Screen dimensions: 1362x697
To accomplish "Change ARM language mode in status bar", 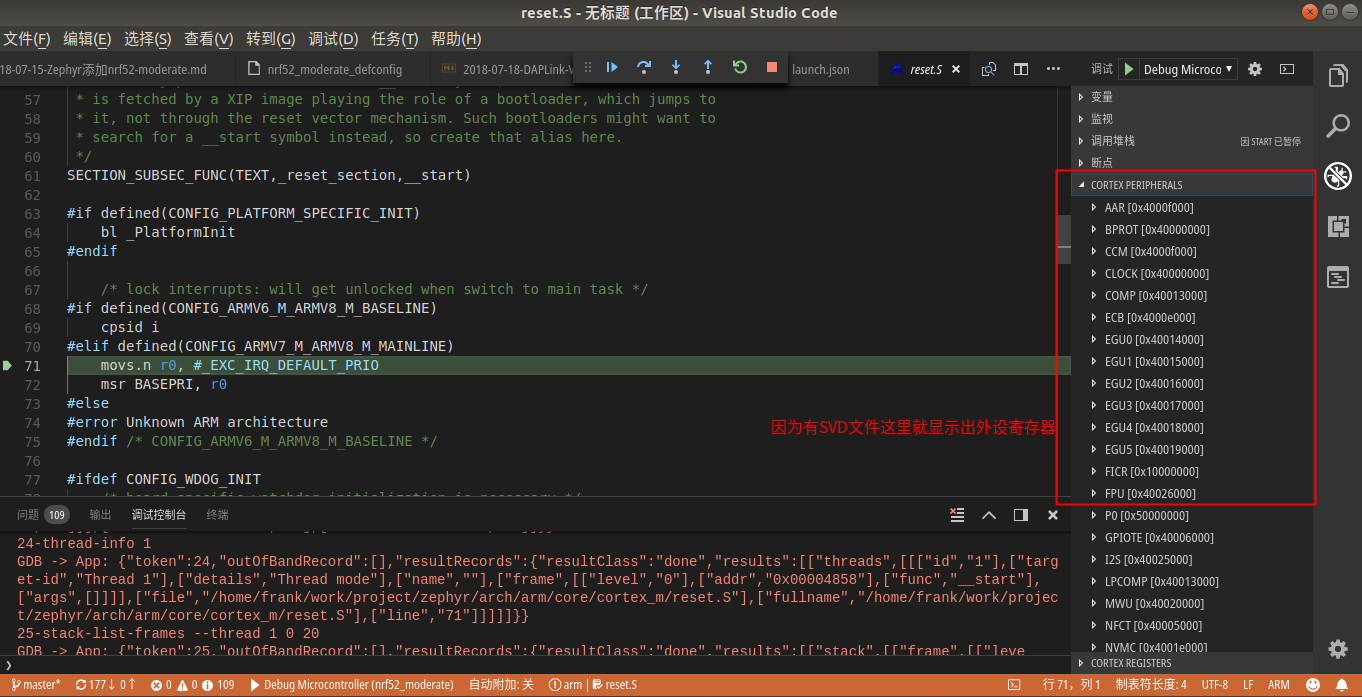I will click(x=1278, y=685).
